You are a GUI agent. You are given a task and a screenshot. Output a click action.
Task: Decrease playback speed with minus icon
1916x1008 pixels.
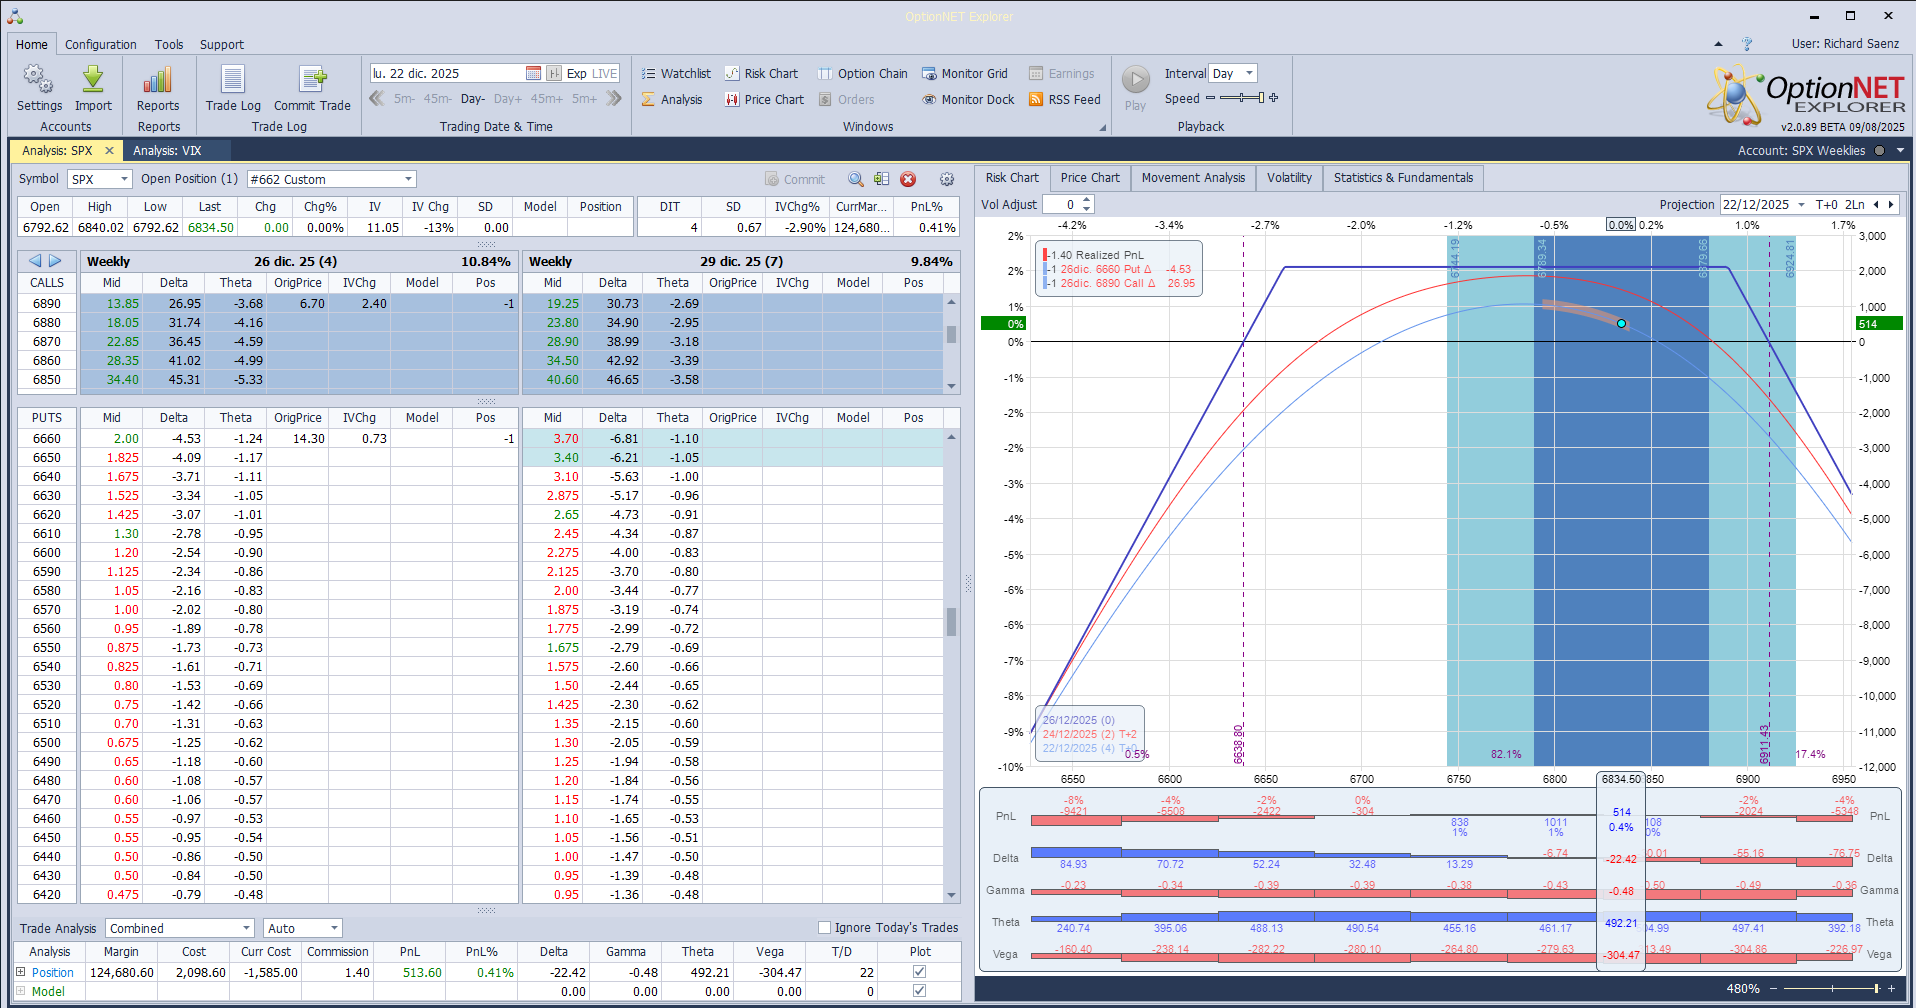click(x=1210, y=98)
